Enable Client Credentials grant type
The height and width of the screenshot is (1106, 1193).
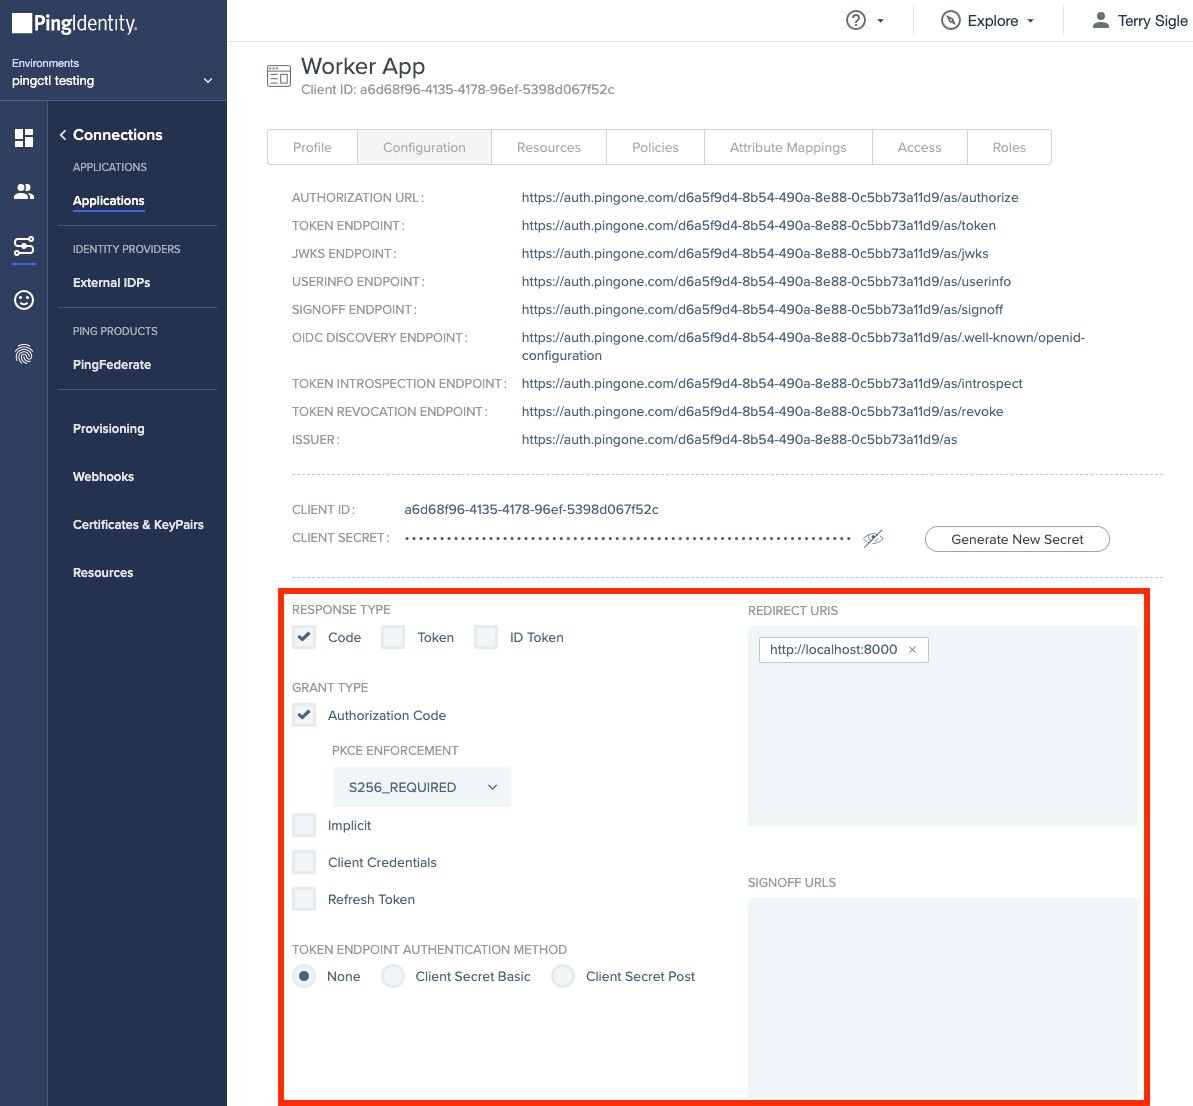point(304,862)
